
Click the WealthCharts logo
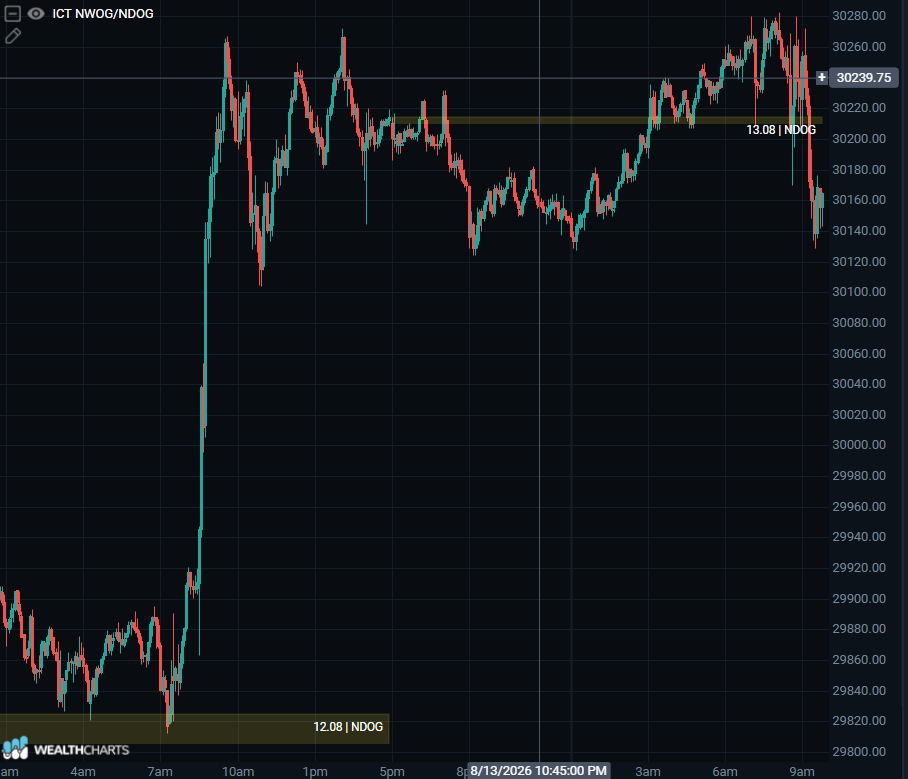point(16,748)
